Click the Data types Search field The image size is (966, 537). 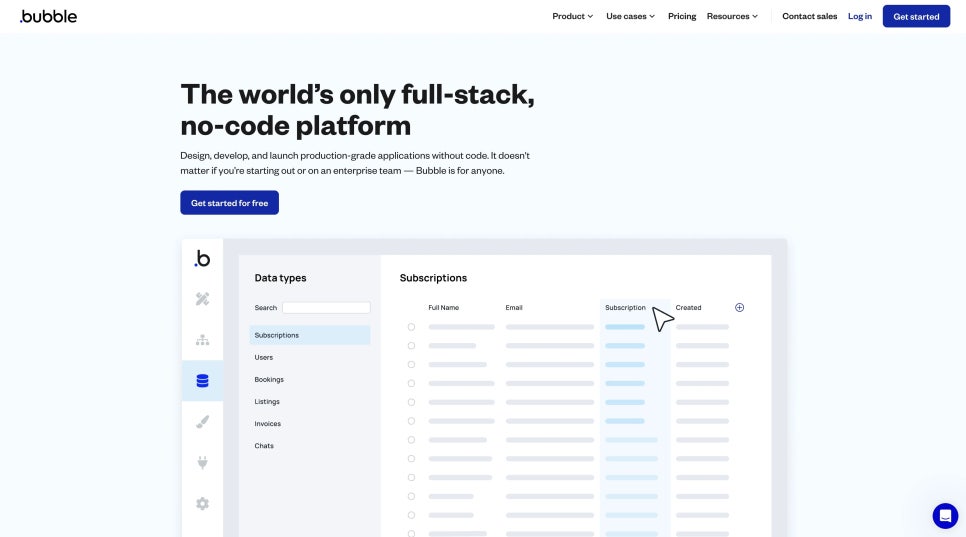(326, 307)
